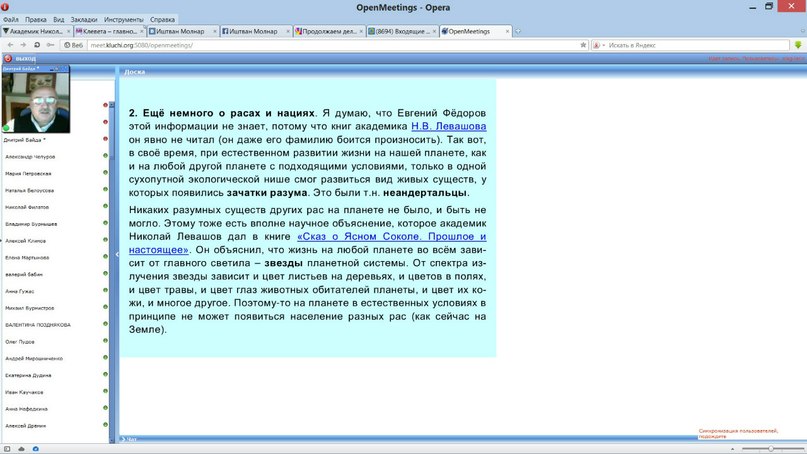Open the Правка menu
The width and height of the screenshot is (807, 454).
pos(36,20)
